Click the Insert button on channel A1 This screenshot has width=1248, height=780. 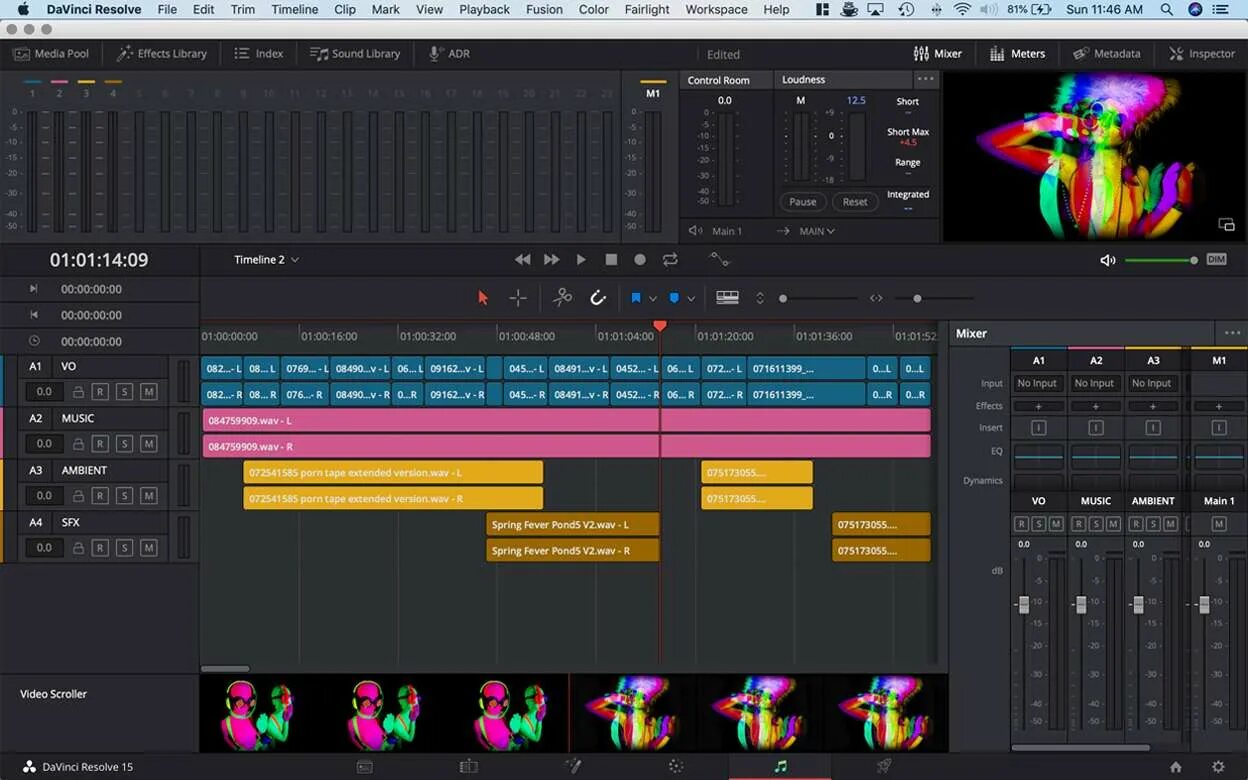coord(1038,428)
